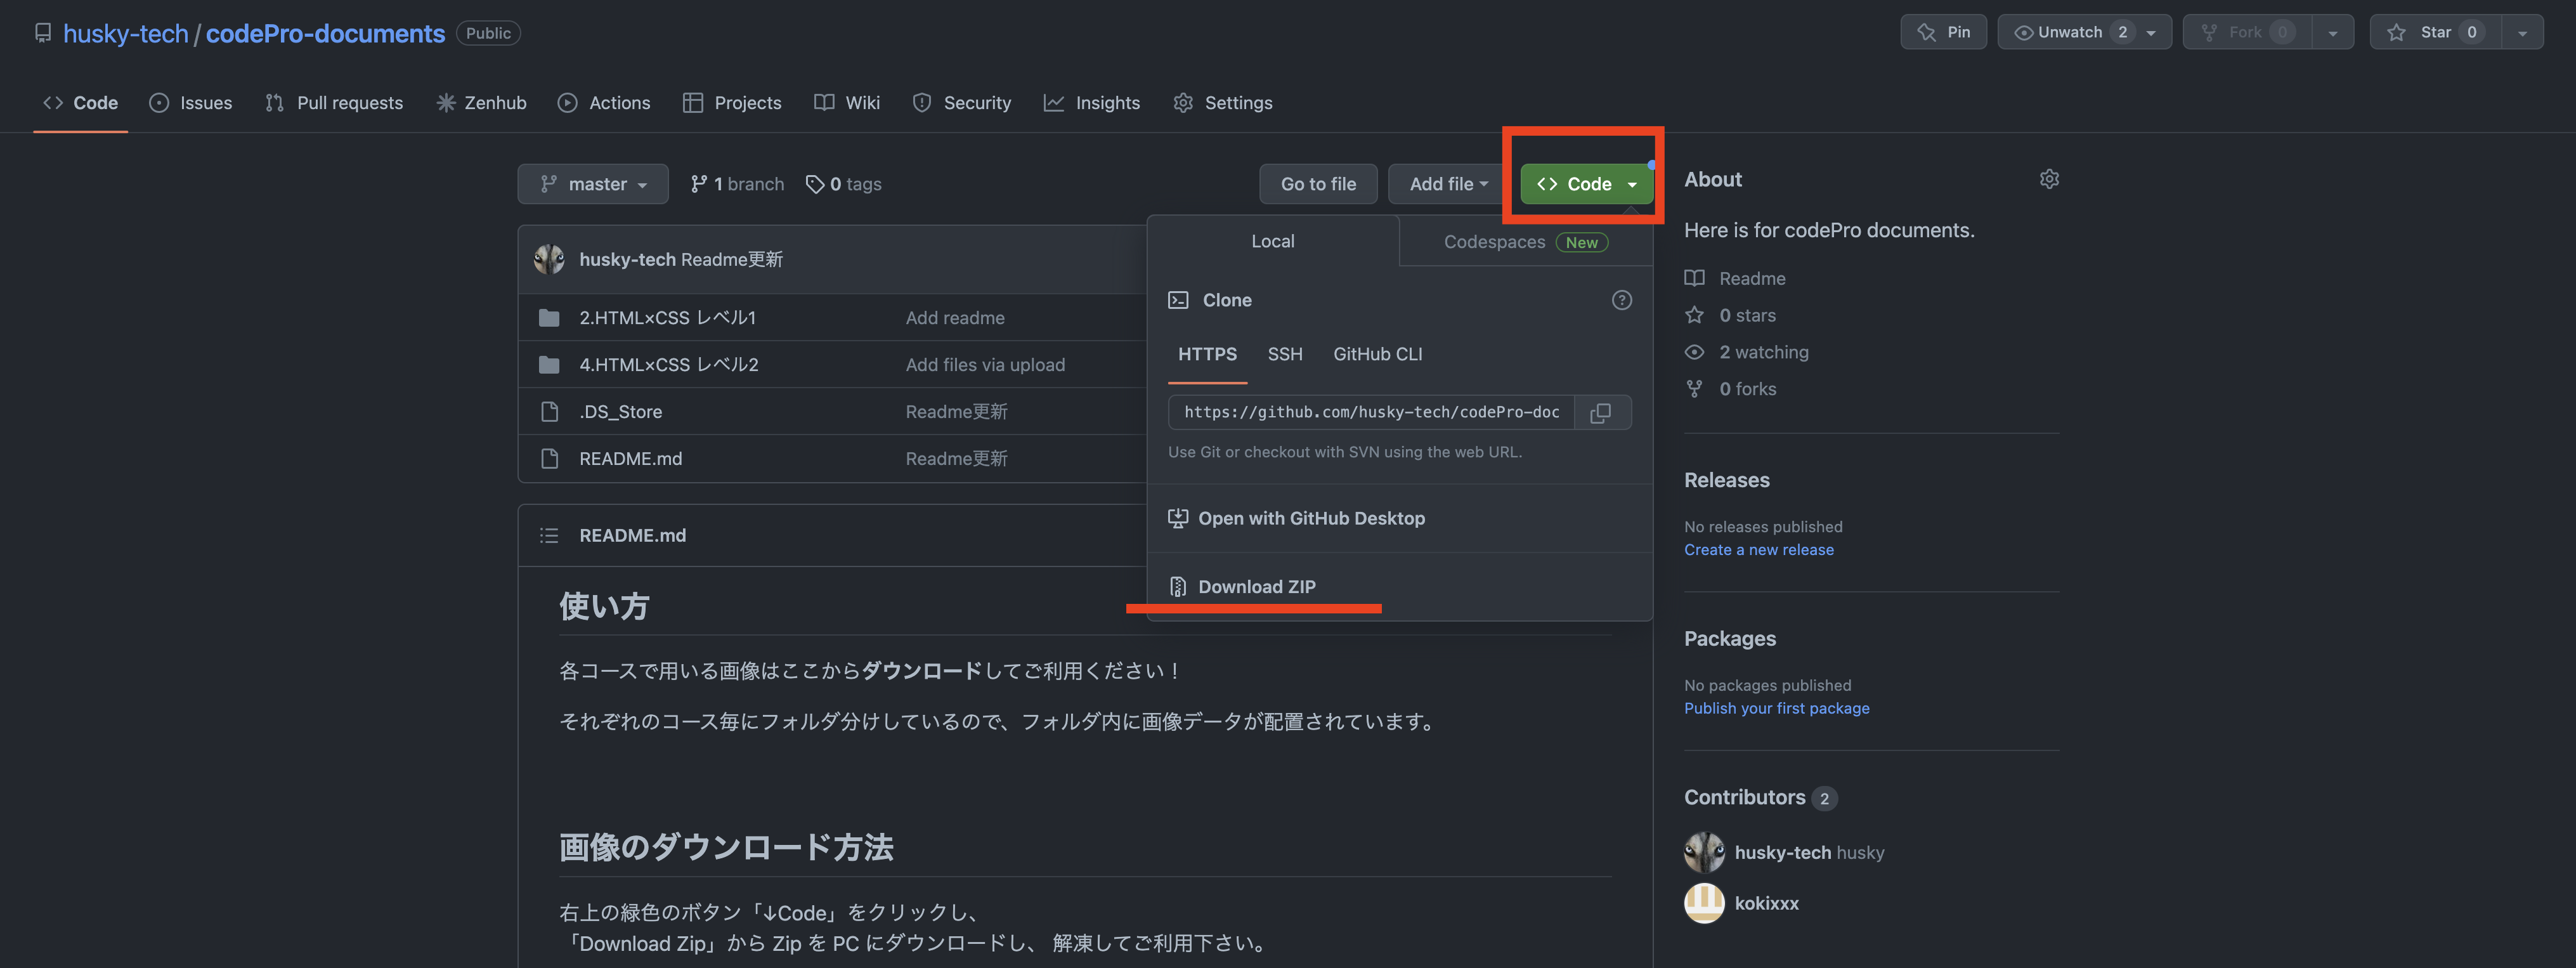Star the repository
This screenshot has height=968, width=2576.
(x=2437, y=31)
